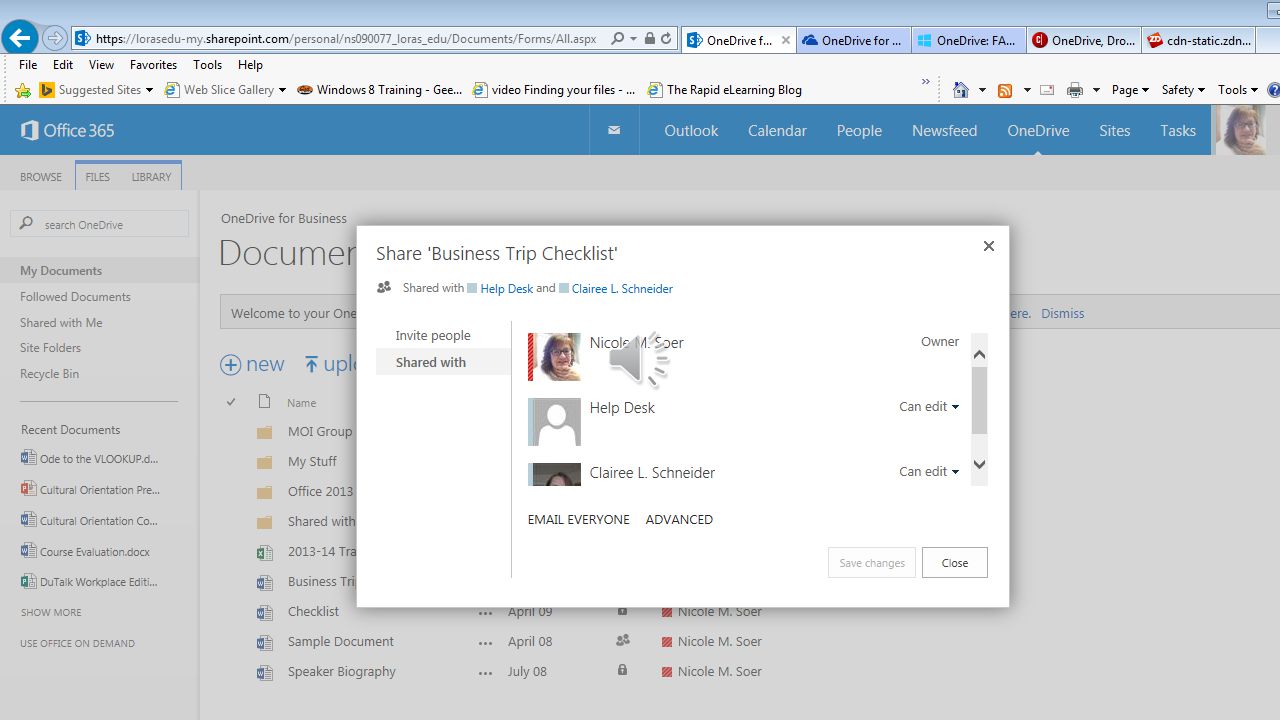Click the search magnifier in address bar
The width and height of the screenshot is (1280, 720).
tap(618, 39)
